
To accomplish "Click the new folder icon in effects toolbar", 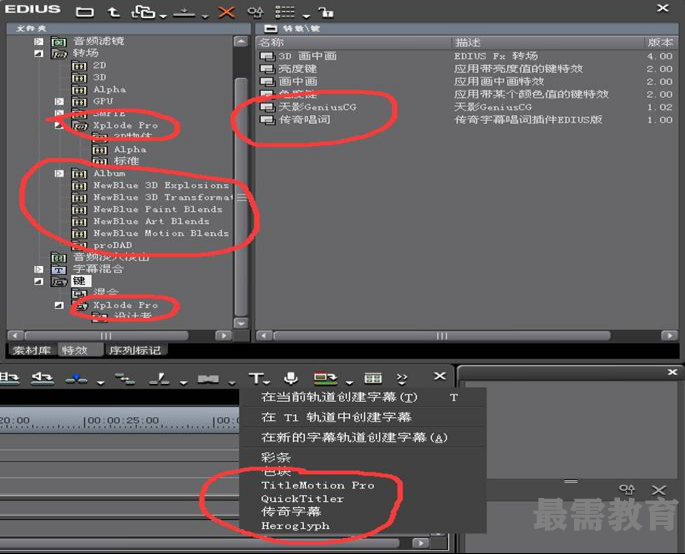I will pyautogui.click(x=84, y=12).
